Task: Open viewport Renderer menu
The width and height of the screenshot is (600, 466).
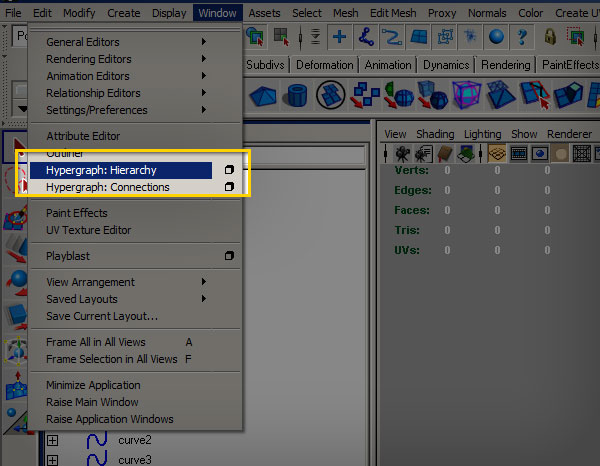Action: pyautogui.click(x=569, y=134)
